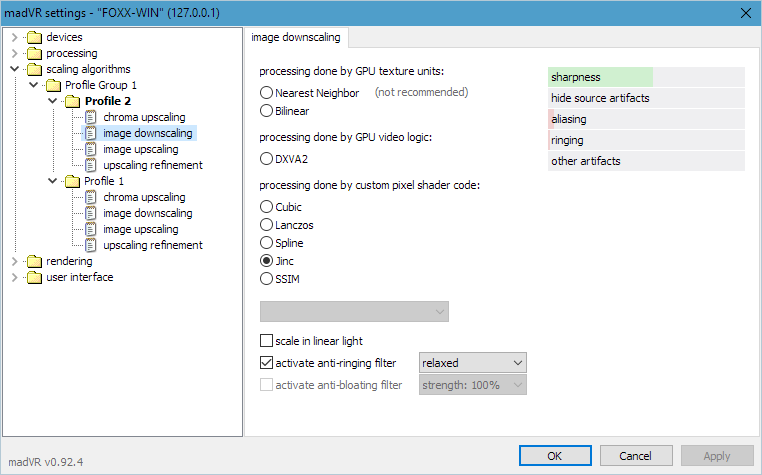
Task: Click the OK button
Action: coord(555,456)
